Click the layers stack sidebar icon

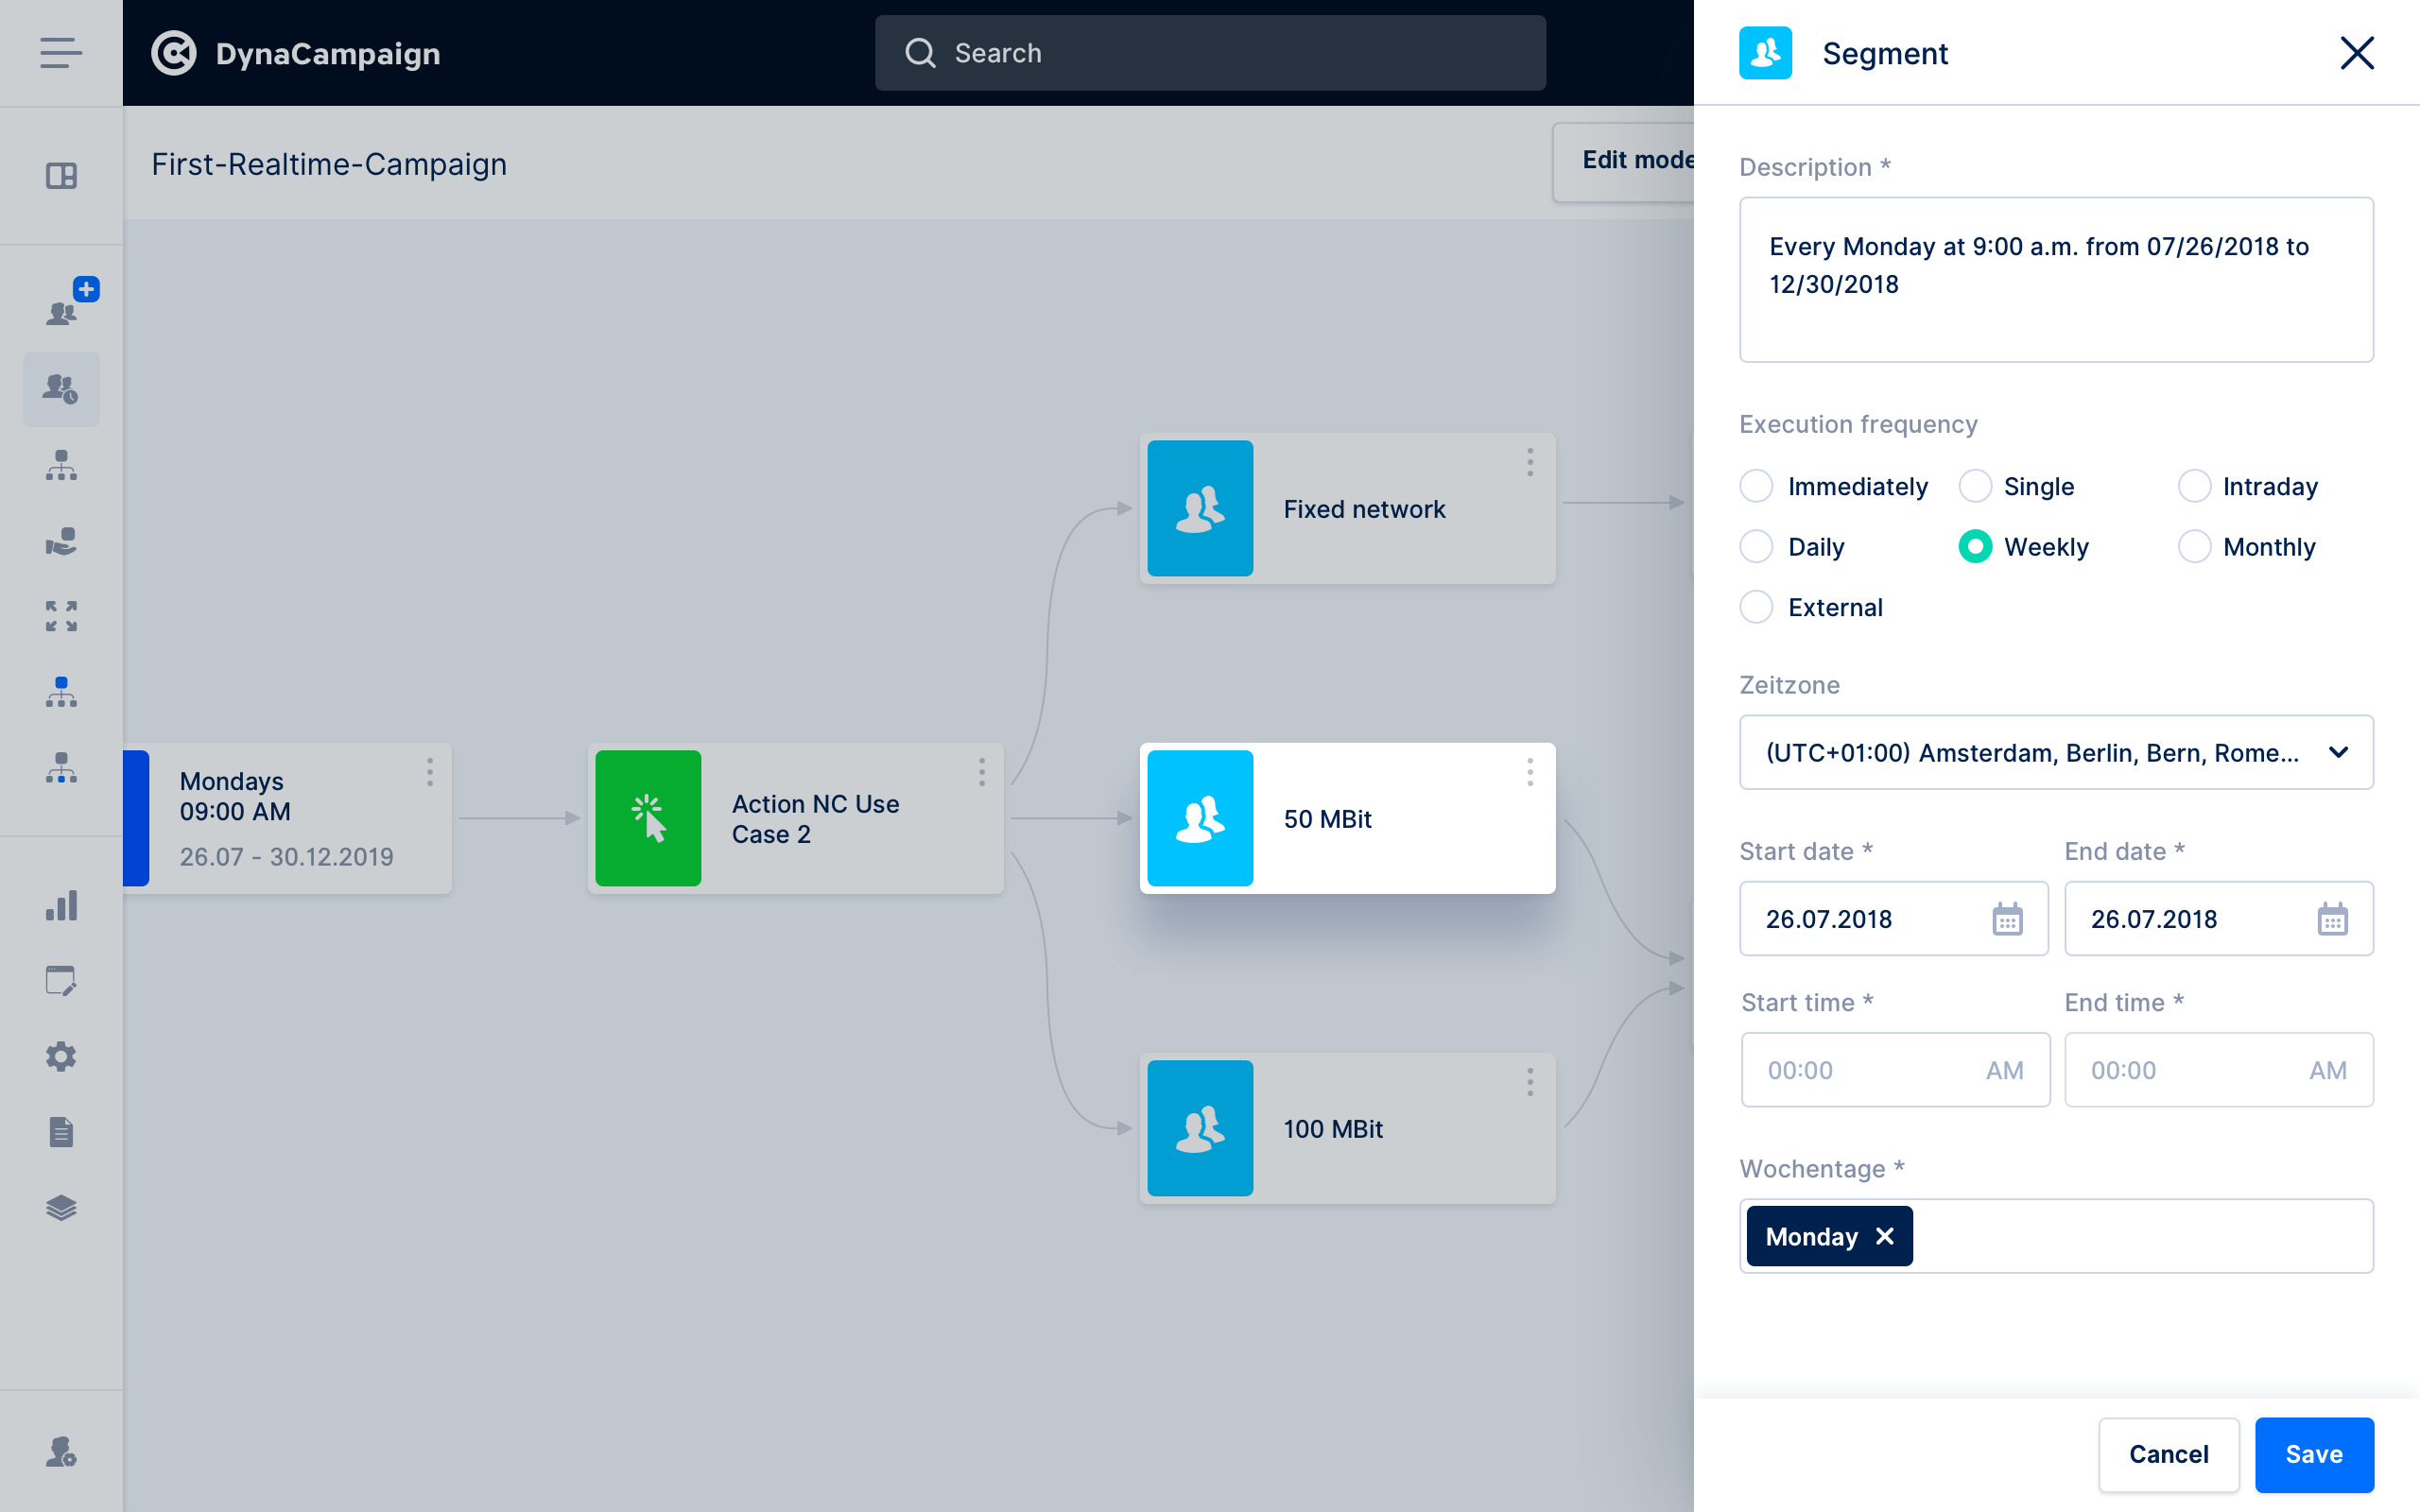pyautogui.click(x=61, y=1208)
